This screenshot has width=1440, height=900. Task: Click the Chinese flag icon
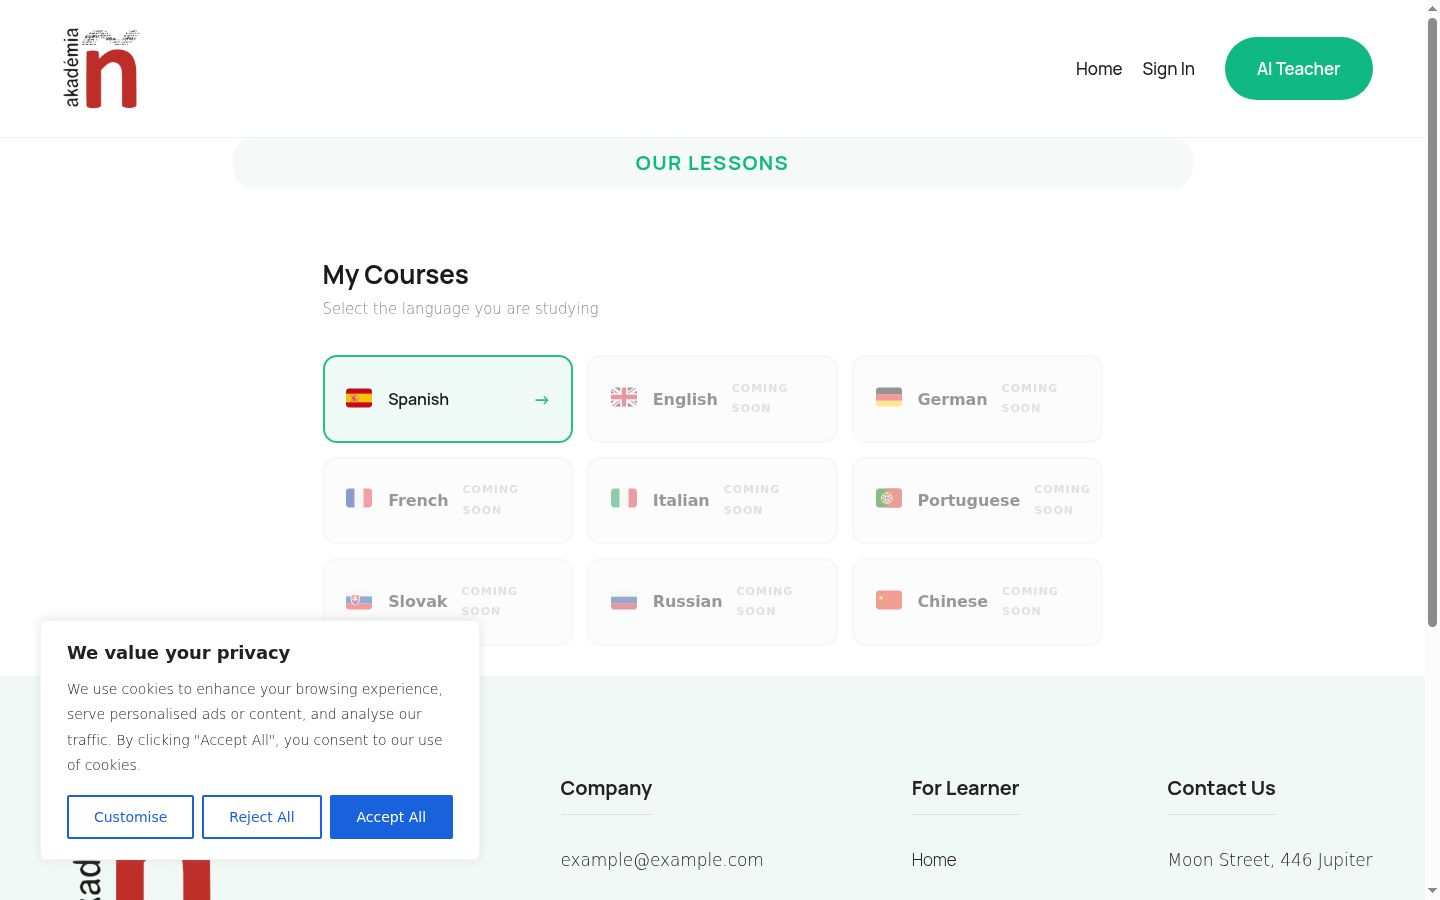click(x=889, y=601)
